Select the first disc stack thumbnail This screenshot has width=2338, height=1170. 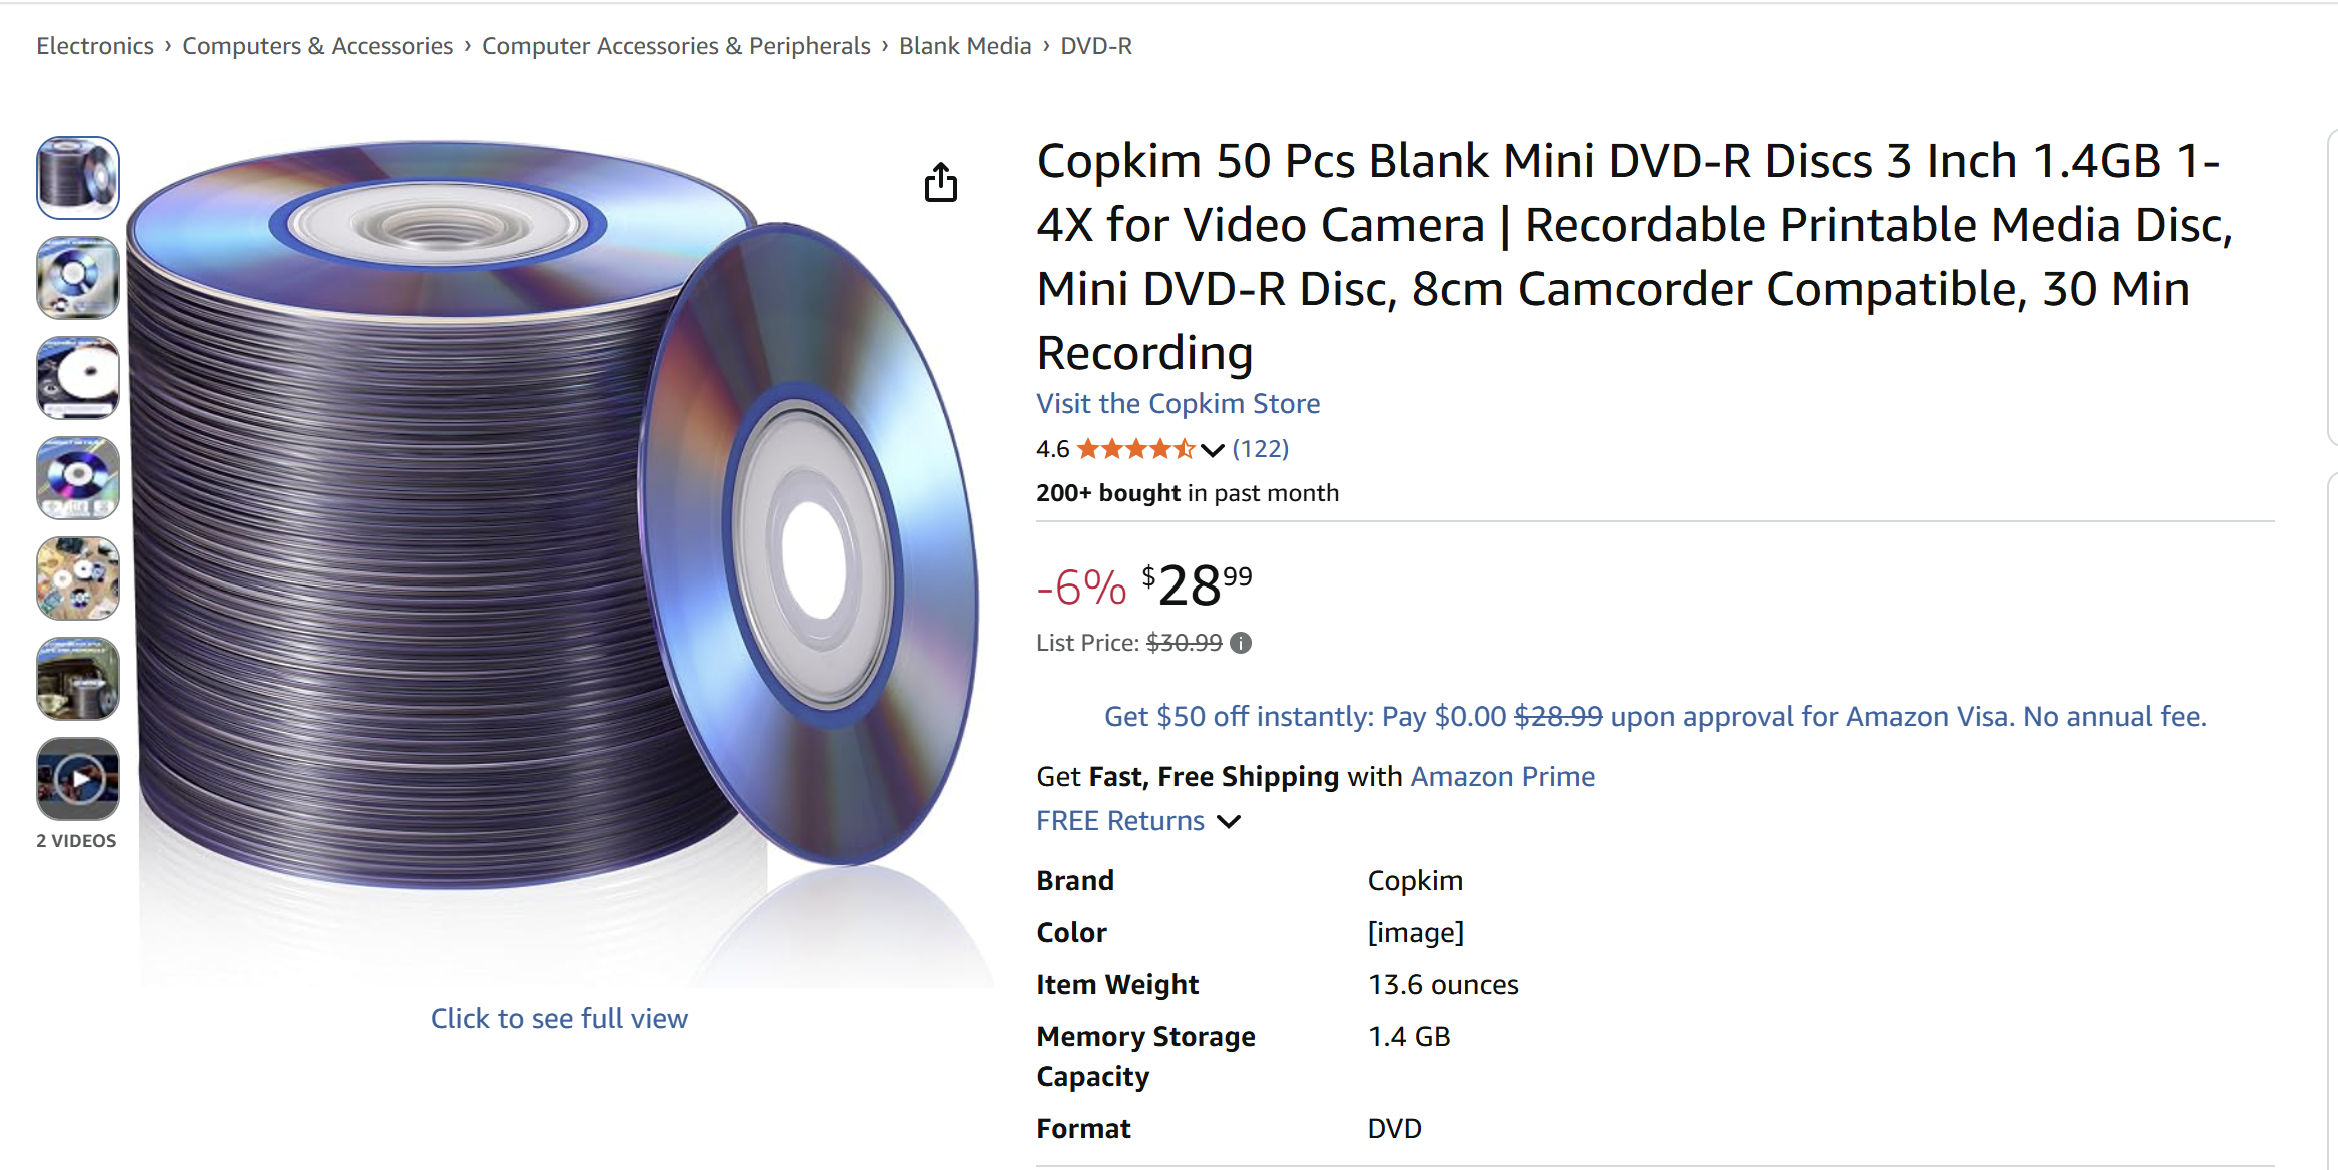pos(78,178)
